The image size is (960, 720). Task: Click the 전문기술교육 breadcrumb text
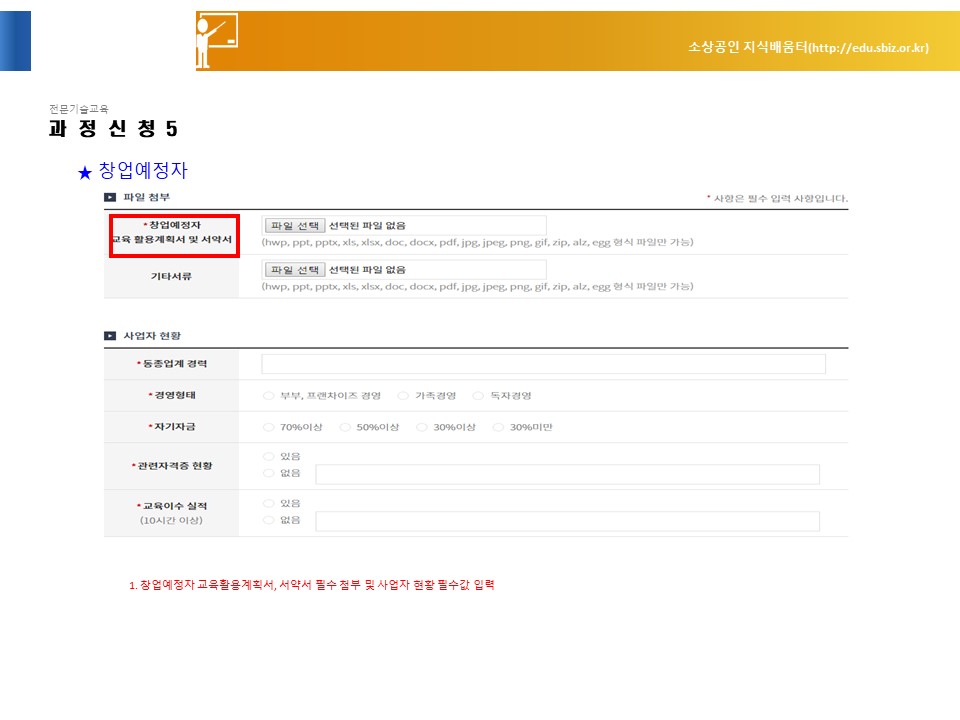point(79,109)
